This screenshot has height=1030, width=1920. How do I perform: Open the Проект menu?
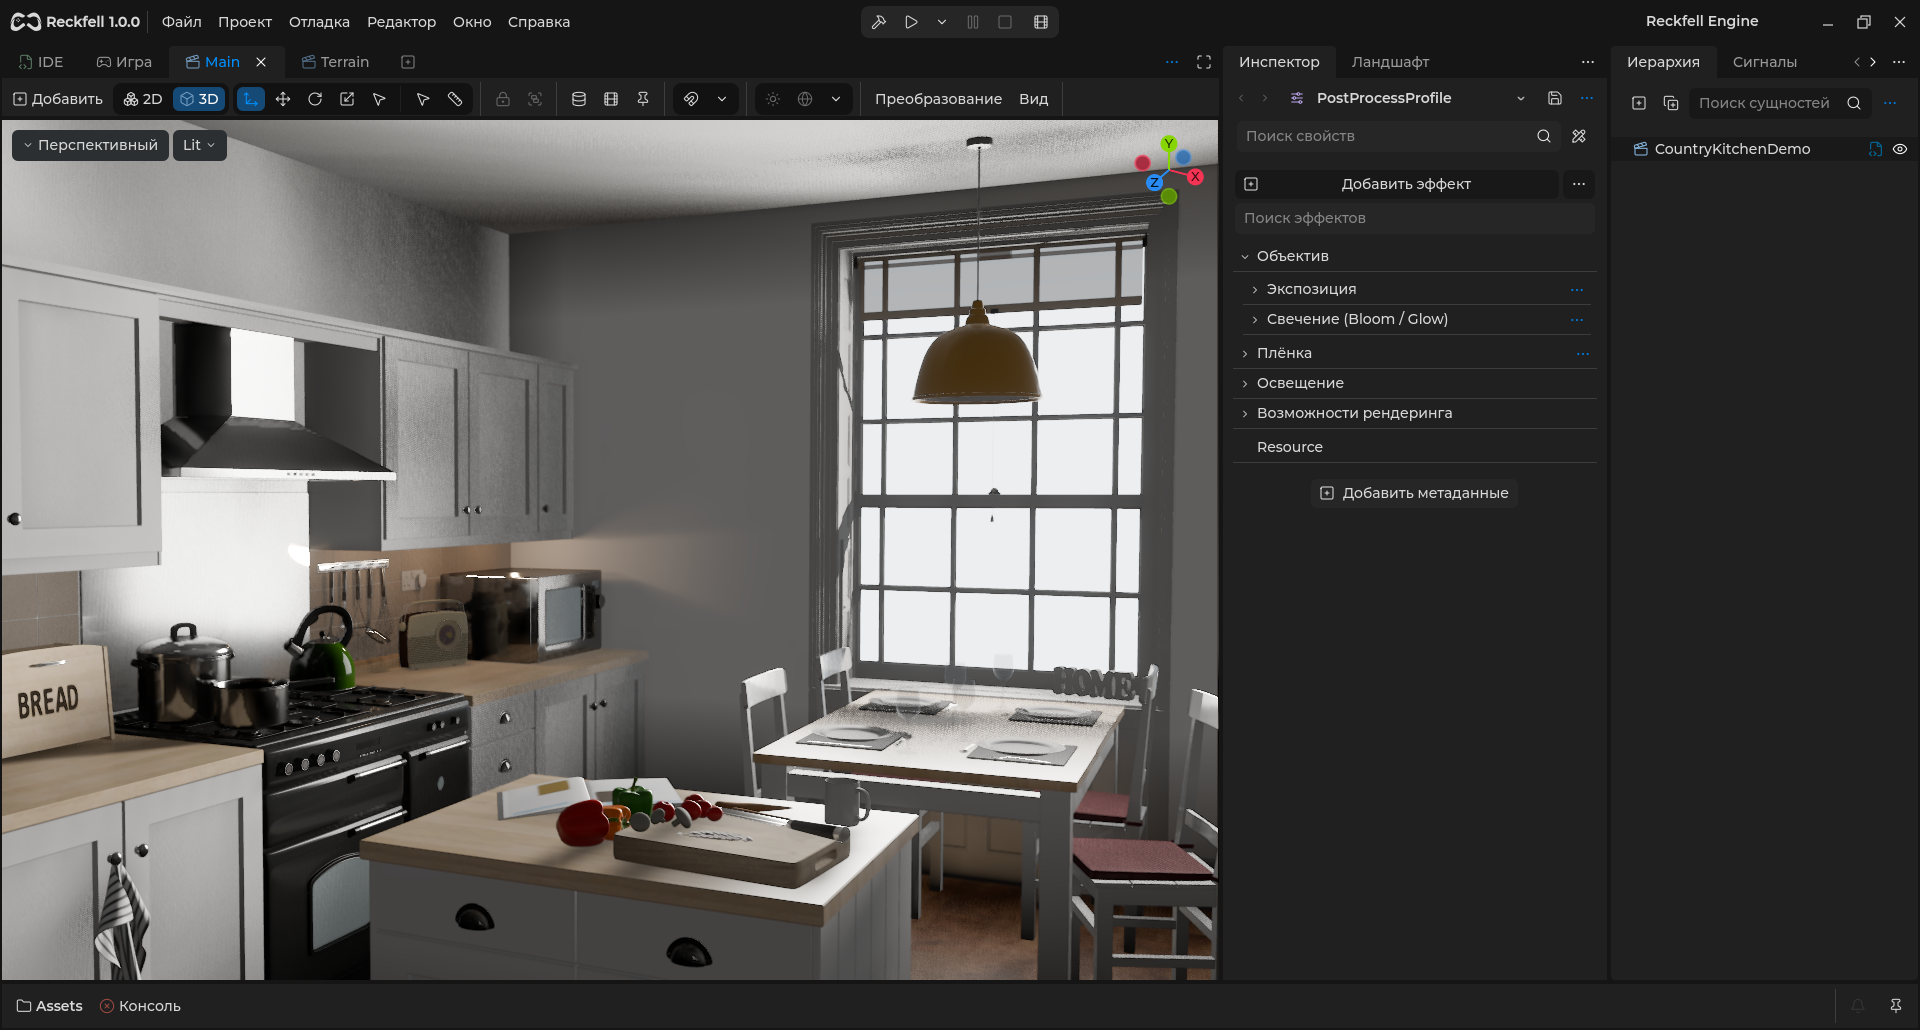click(x=245, y=22)
